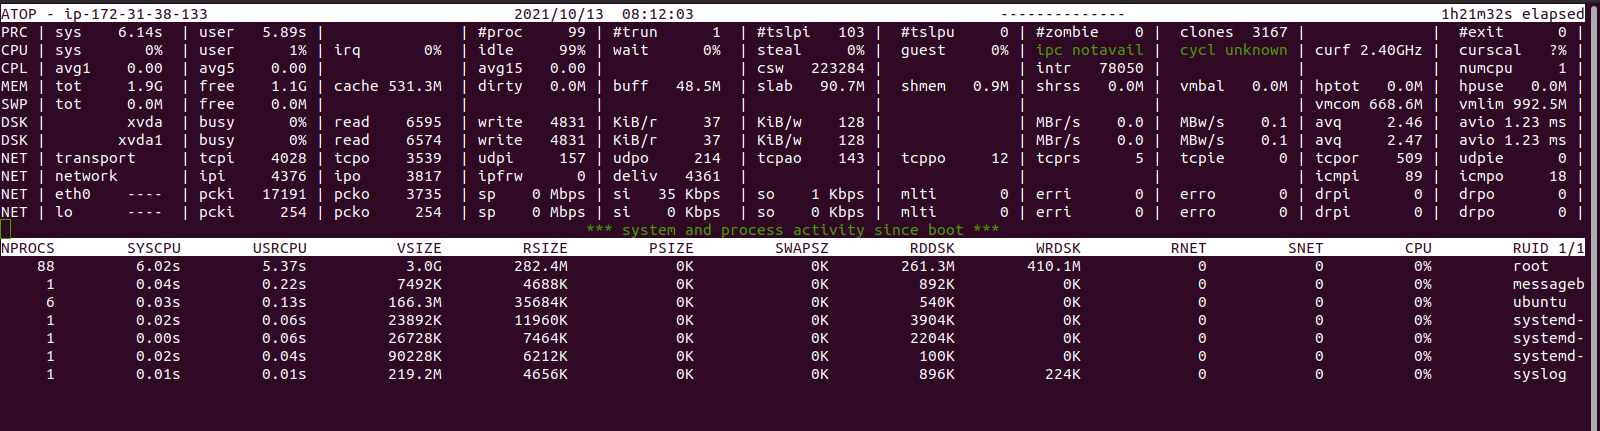
Task: Click the NPROCS column header
Action: point(28,248)
